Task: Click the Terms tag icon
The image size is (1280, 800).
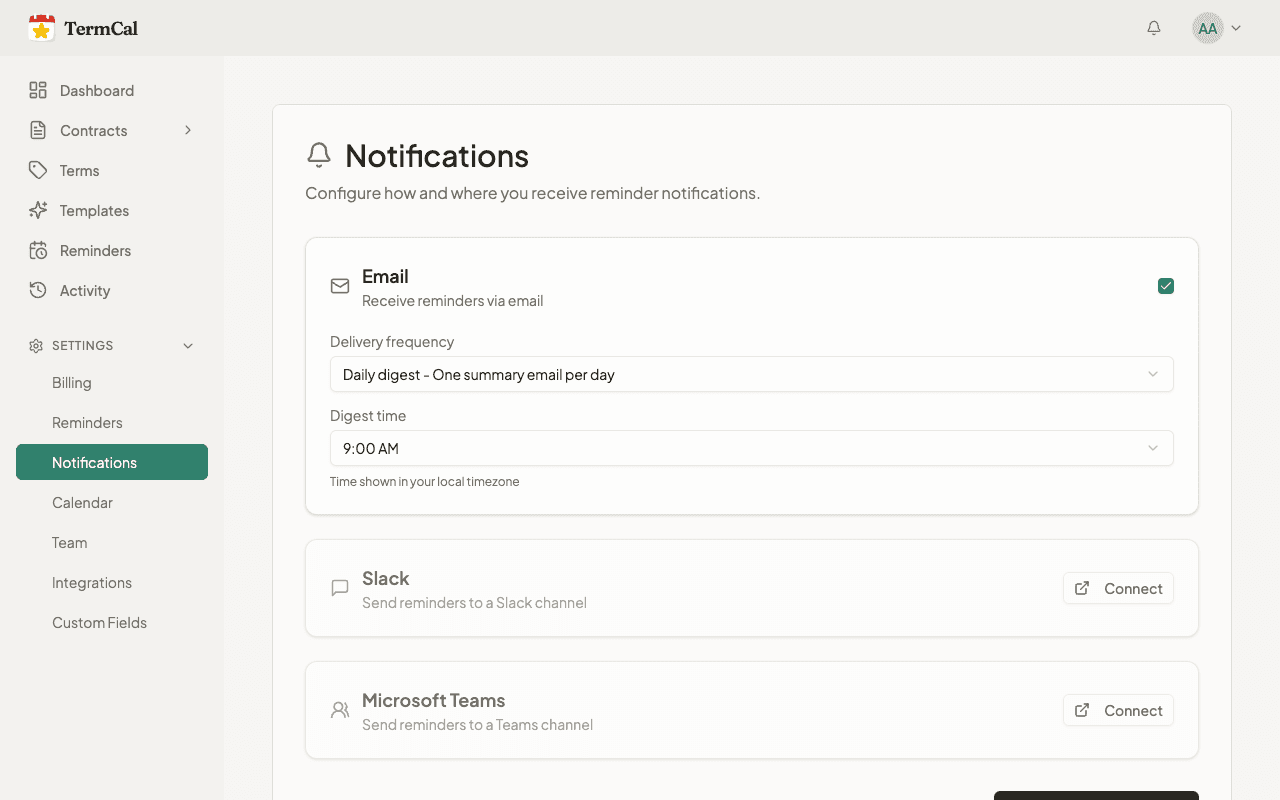Action: [x=38, y=171]
